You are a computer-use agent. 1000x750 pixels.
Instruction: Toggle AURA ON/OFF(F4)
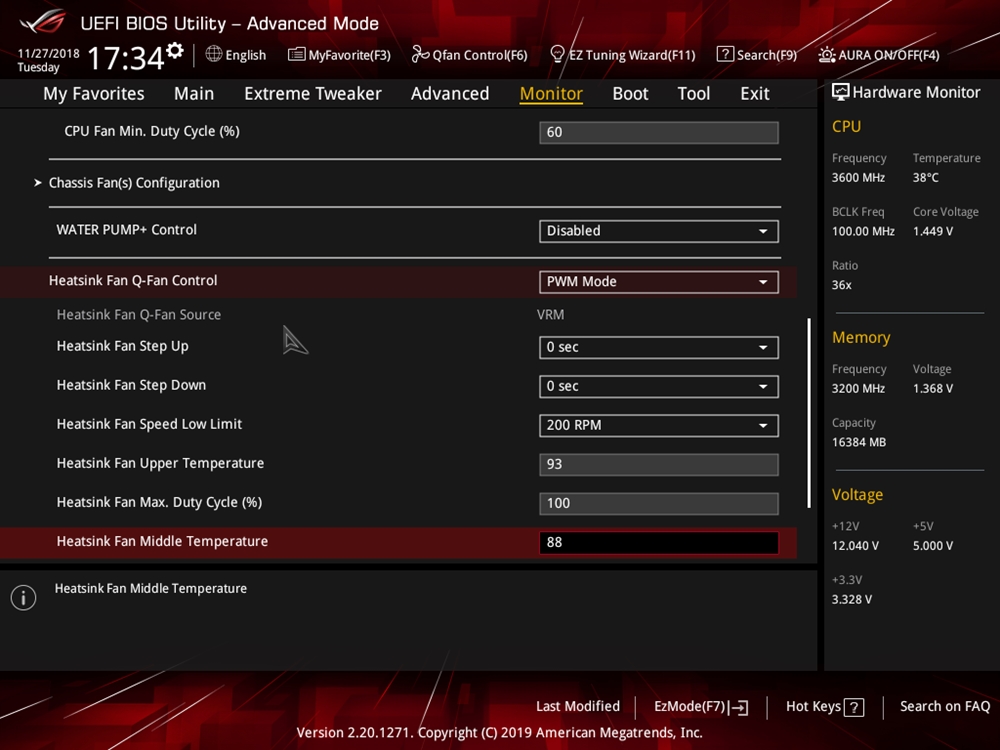879,55
